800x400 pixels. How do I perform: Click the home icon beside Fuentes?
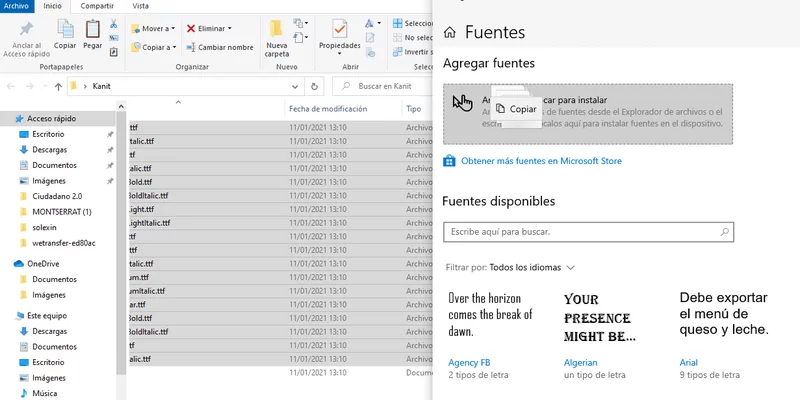(449, 33)
